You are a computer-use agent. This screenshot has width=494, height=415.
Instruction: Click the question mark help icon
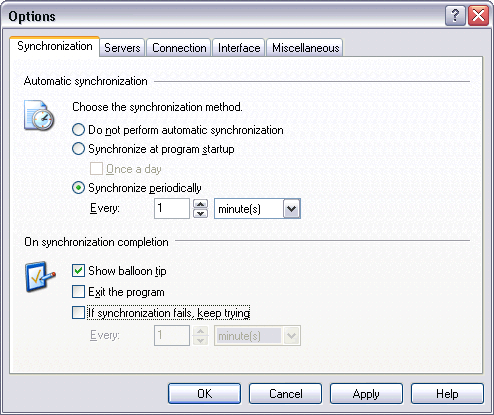455,16
